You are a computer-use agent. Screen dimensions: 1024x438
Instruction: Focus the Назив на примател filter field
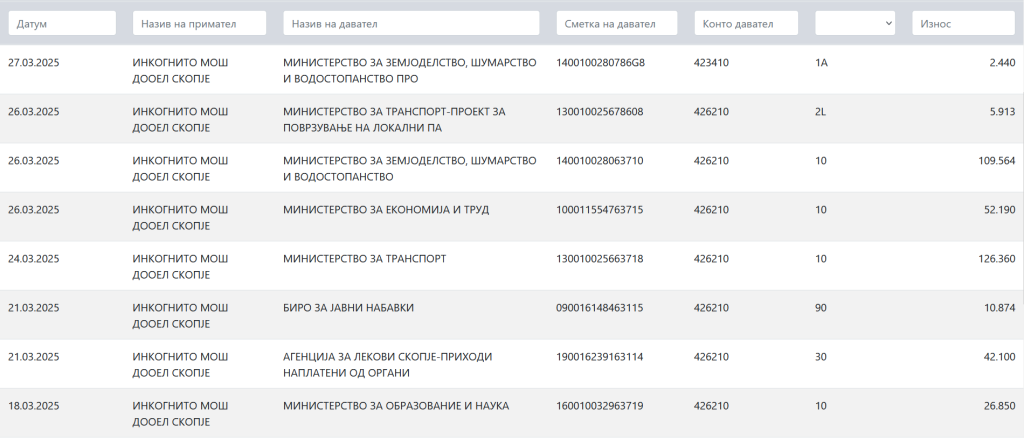(199, 23)
